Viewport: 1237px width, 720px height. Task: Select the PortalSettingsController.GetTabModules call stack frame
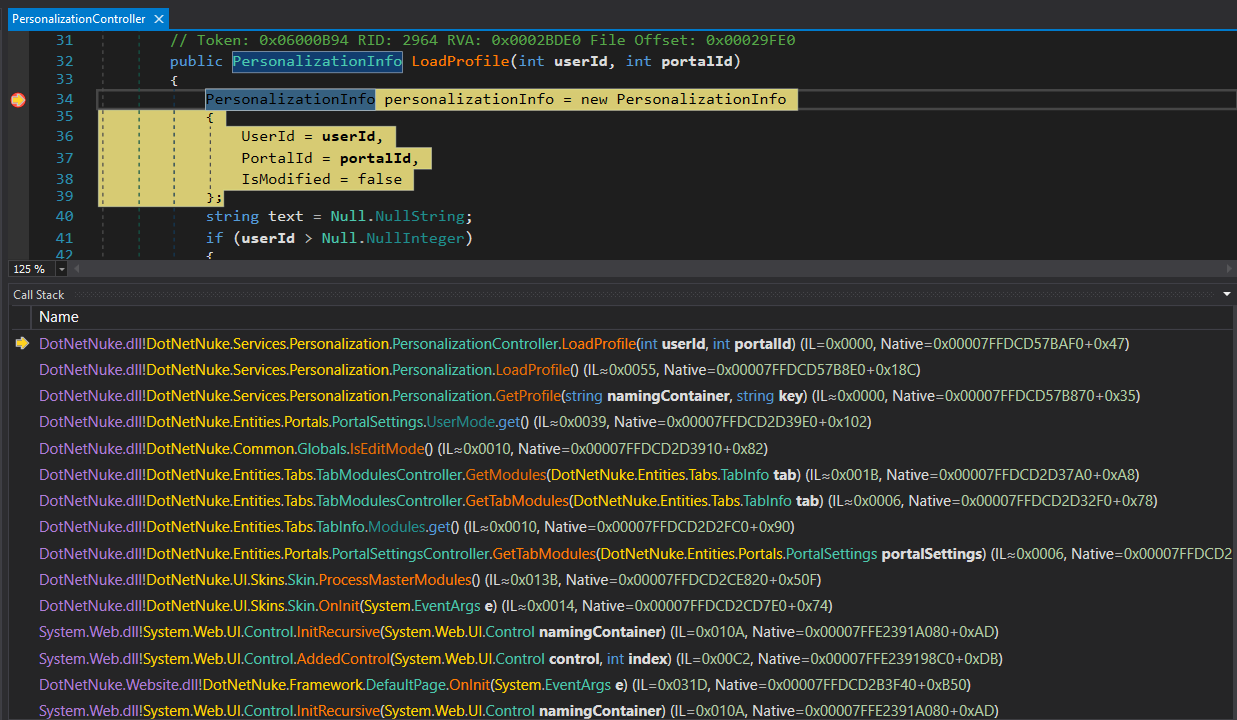[x=635, y=554]
